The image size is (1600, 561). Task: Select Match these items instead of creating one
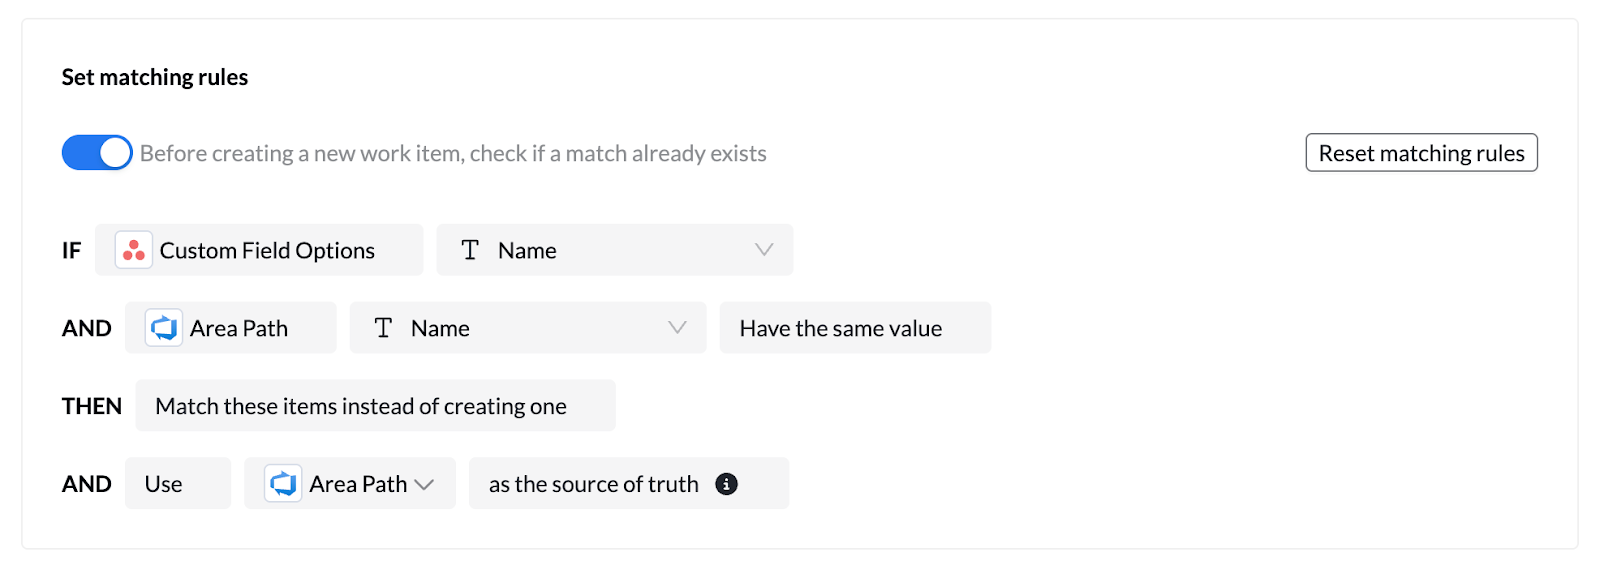[361, 406]
